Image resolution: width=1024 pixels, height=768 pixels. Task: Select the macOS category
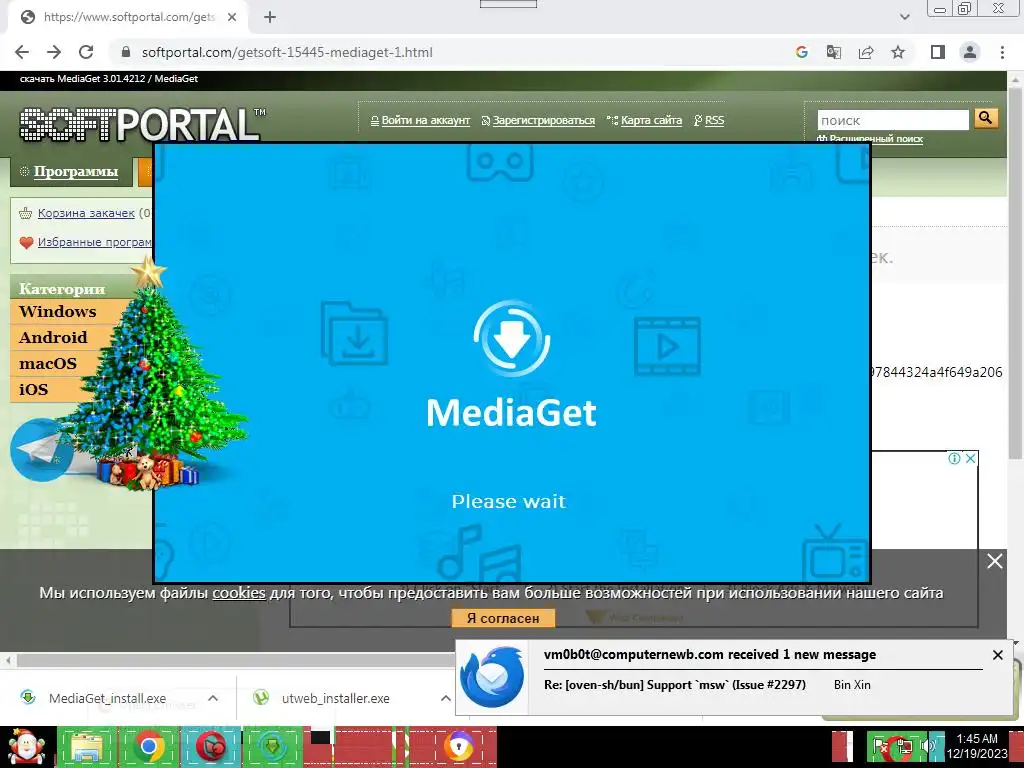(x=48, y=364)
